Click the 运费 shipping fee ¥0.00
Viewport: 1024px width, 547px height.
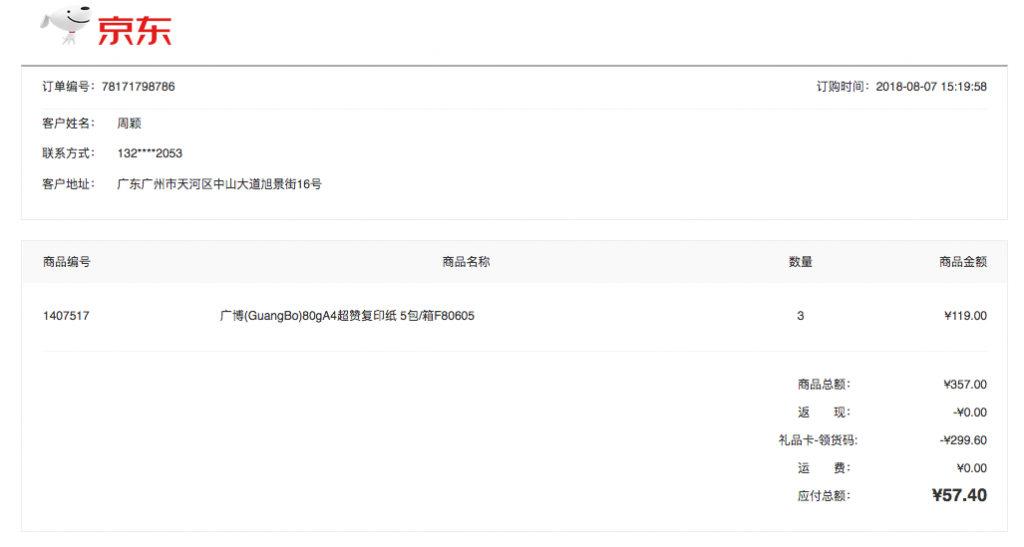click(x=969, y=468)
